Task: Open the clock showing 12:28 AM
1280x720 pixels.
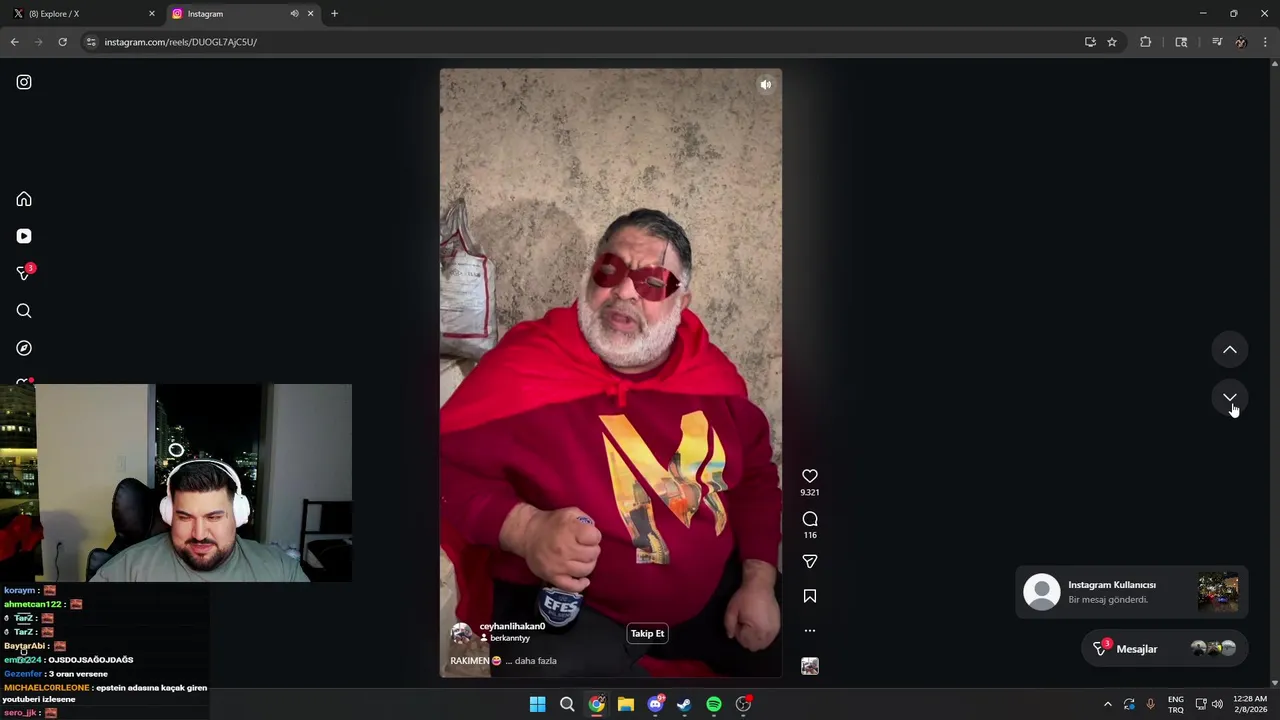Action: click(1250, 704)
